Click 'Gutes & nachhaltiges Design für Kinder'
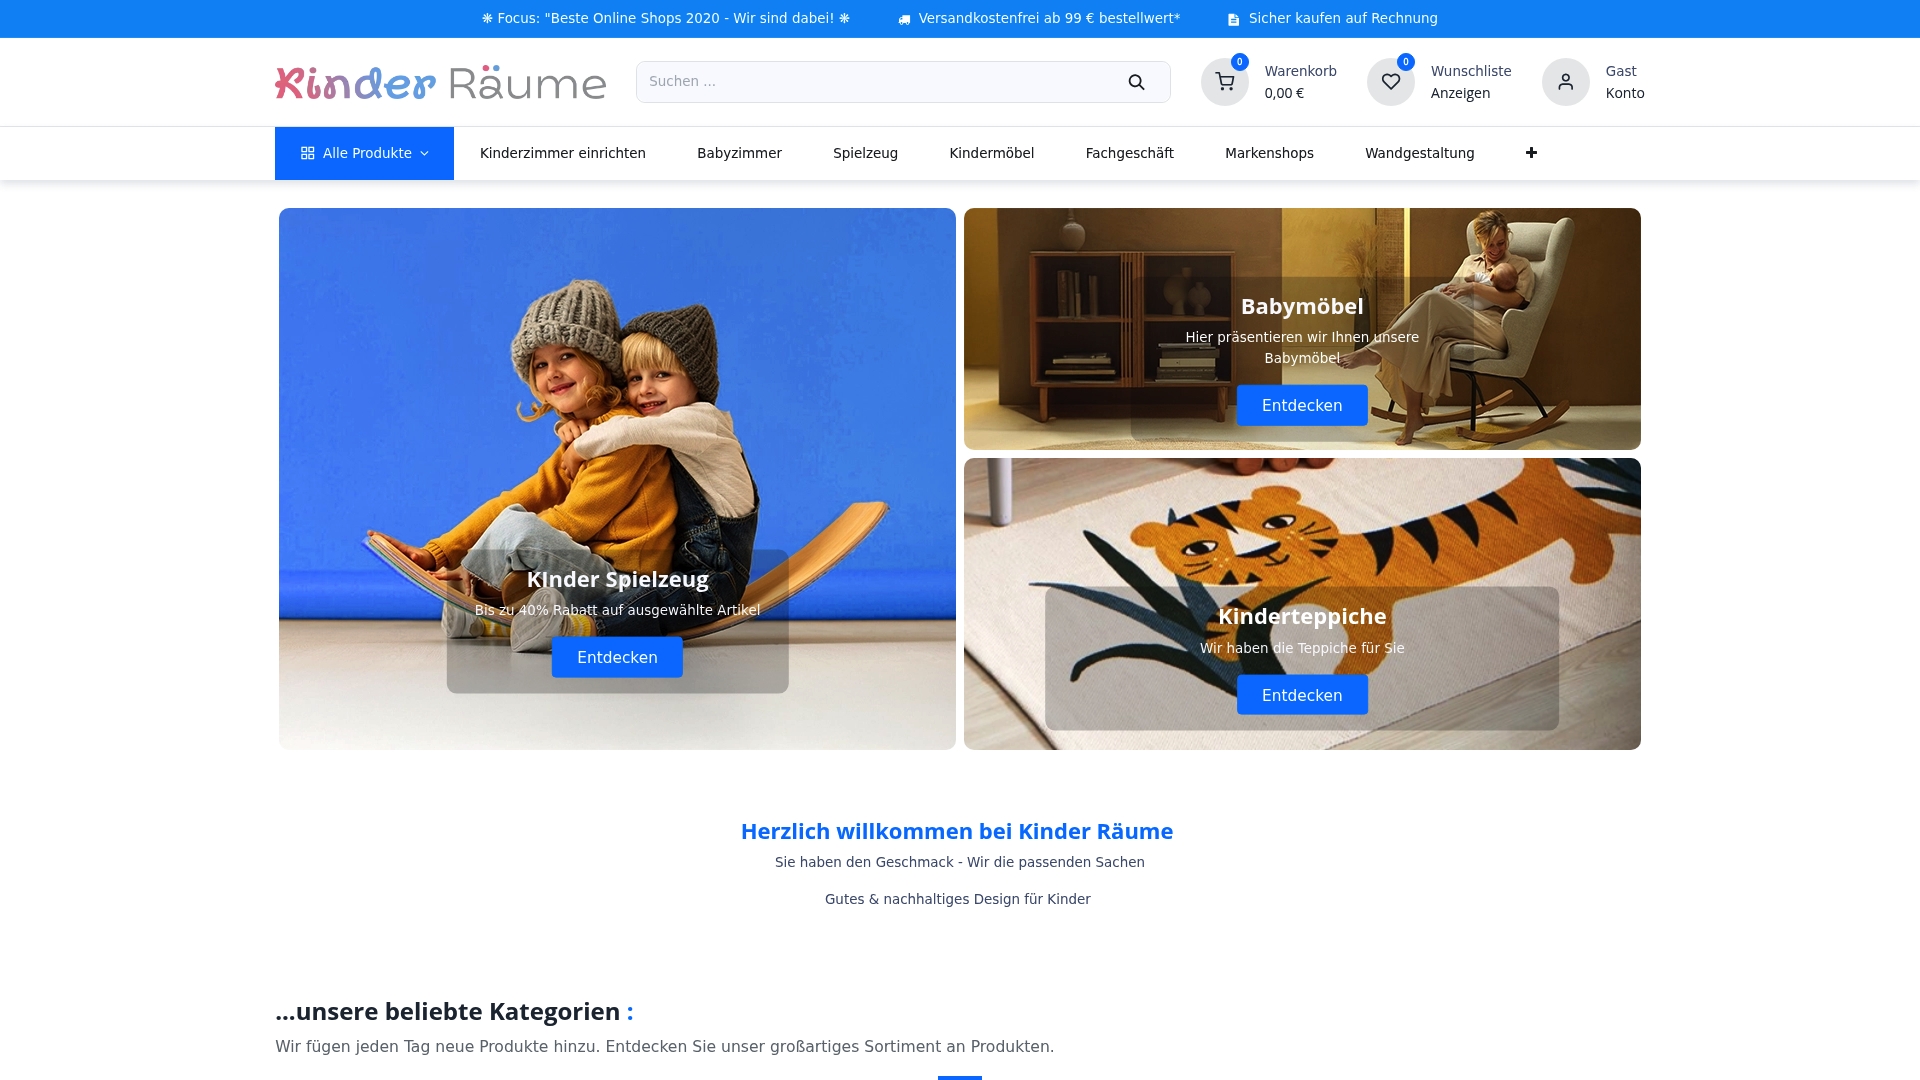The image size is (1920, 1080). pos(957,899)
